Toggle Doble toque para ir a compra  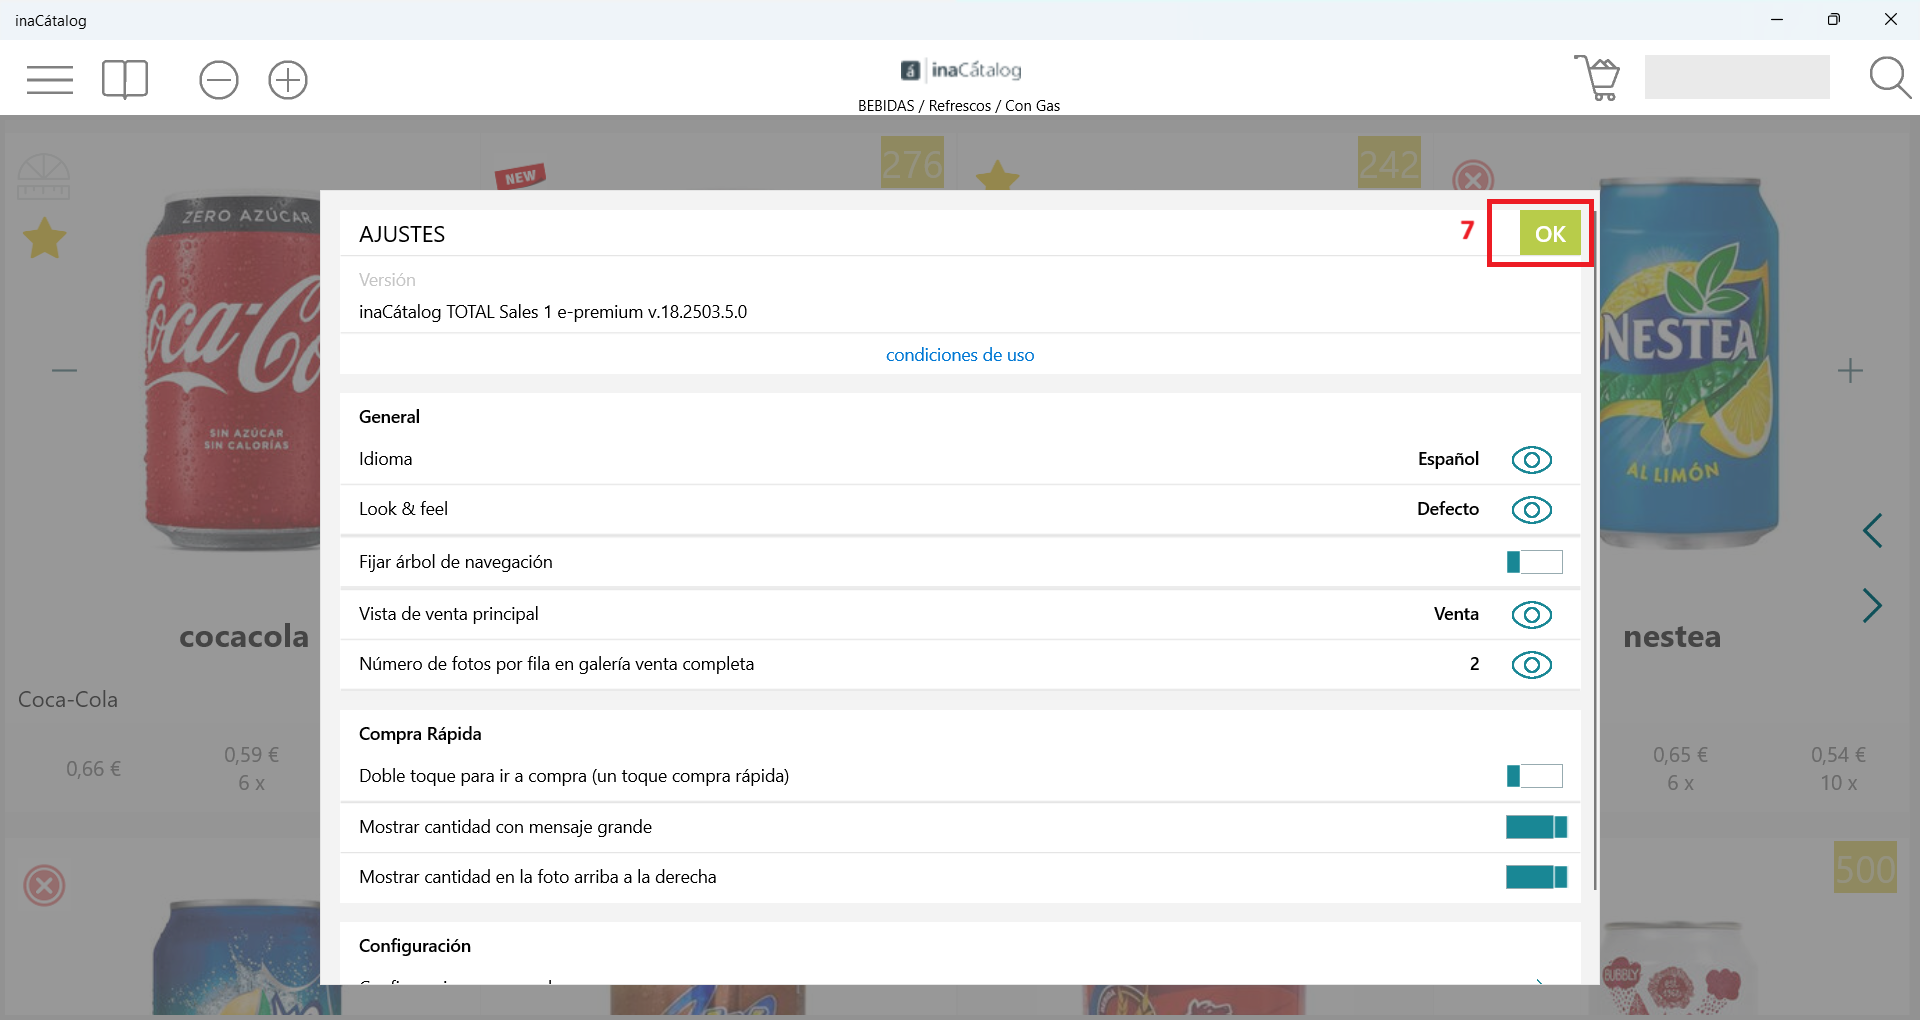[x=1535, y=776]
